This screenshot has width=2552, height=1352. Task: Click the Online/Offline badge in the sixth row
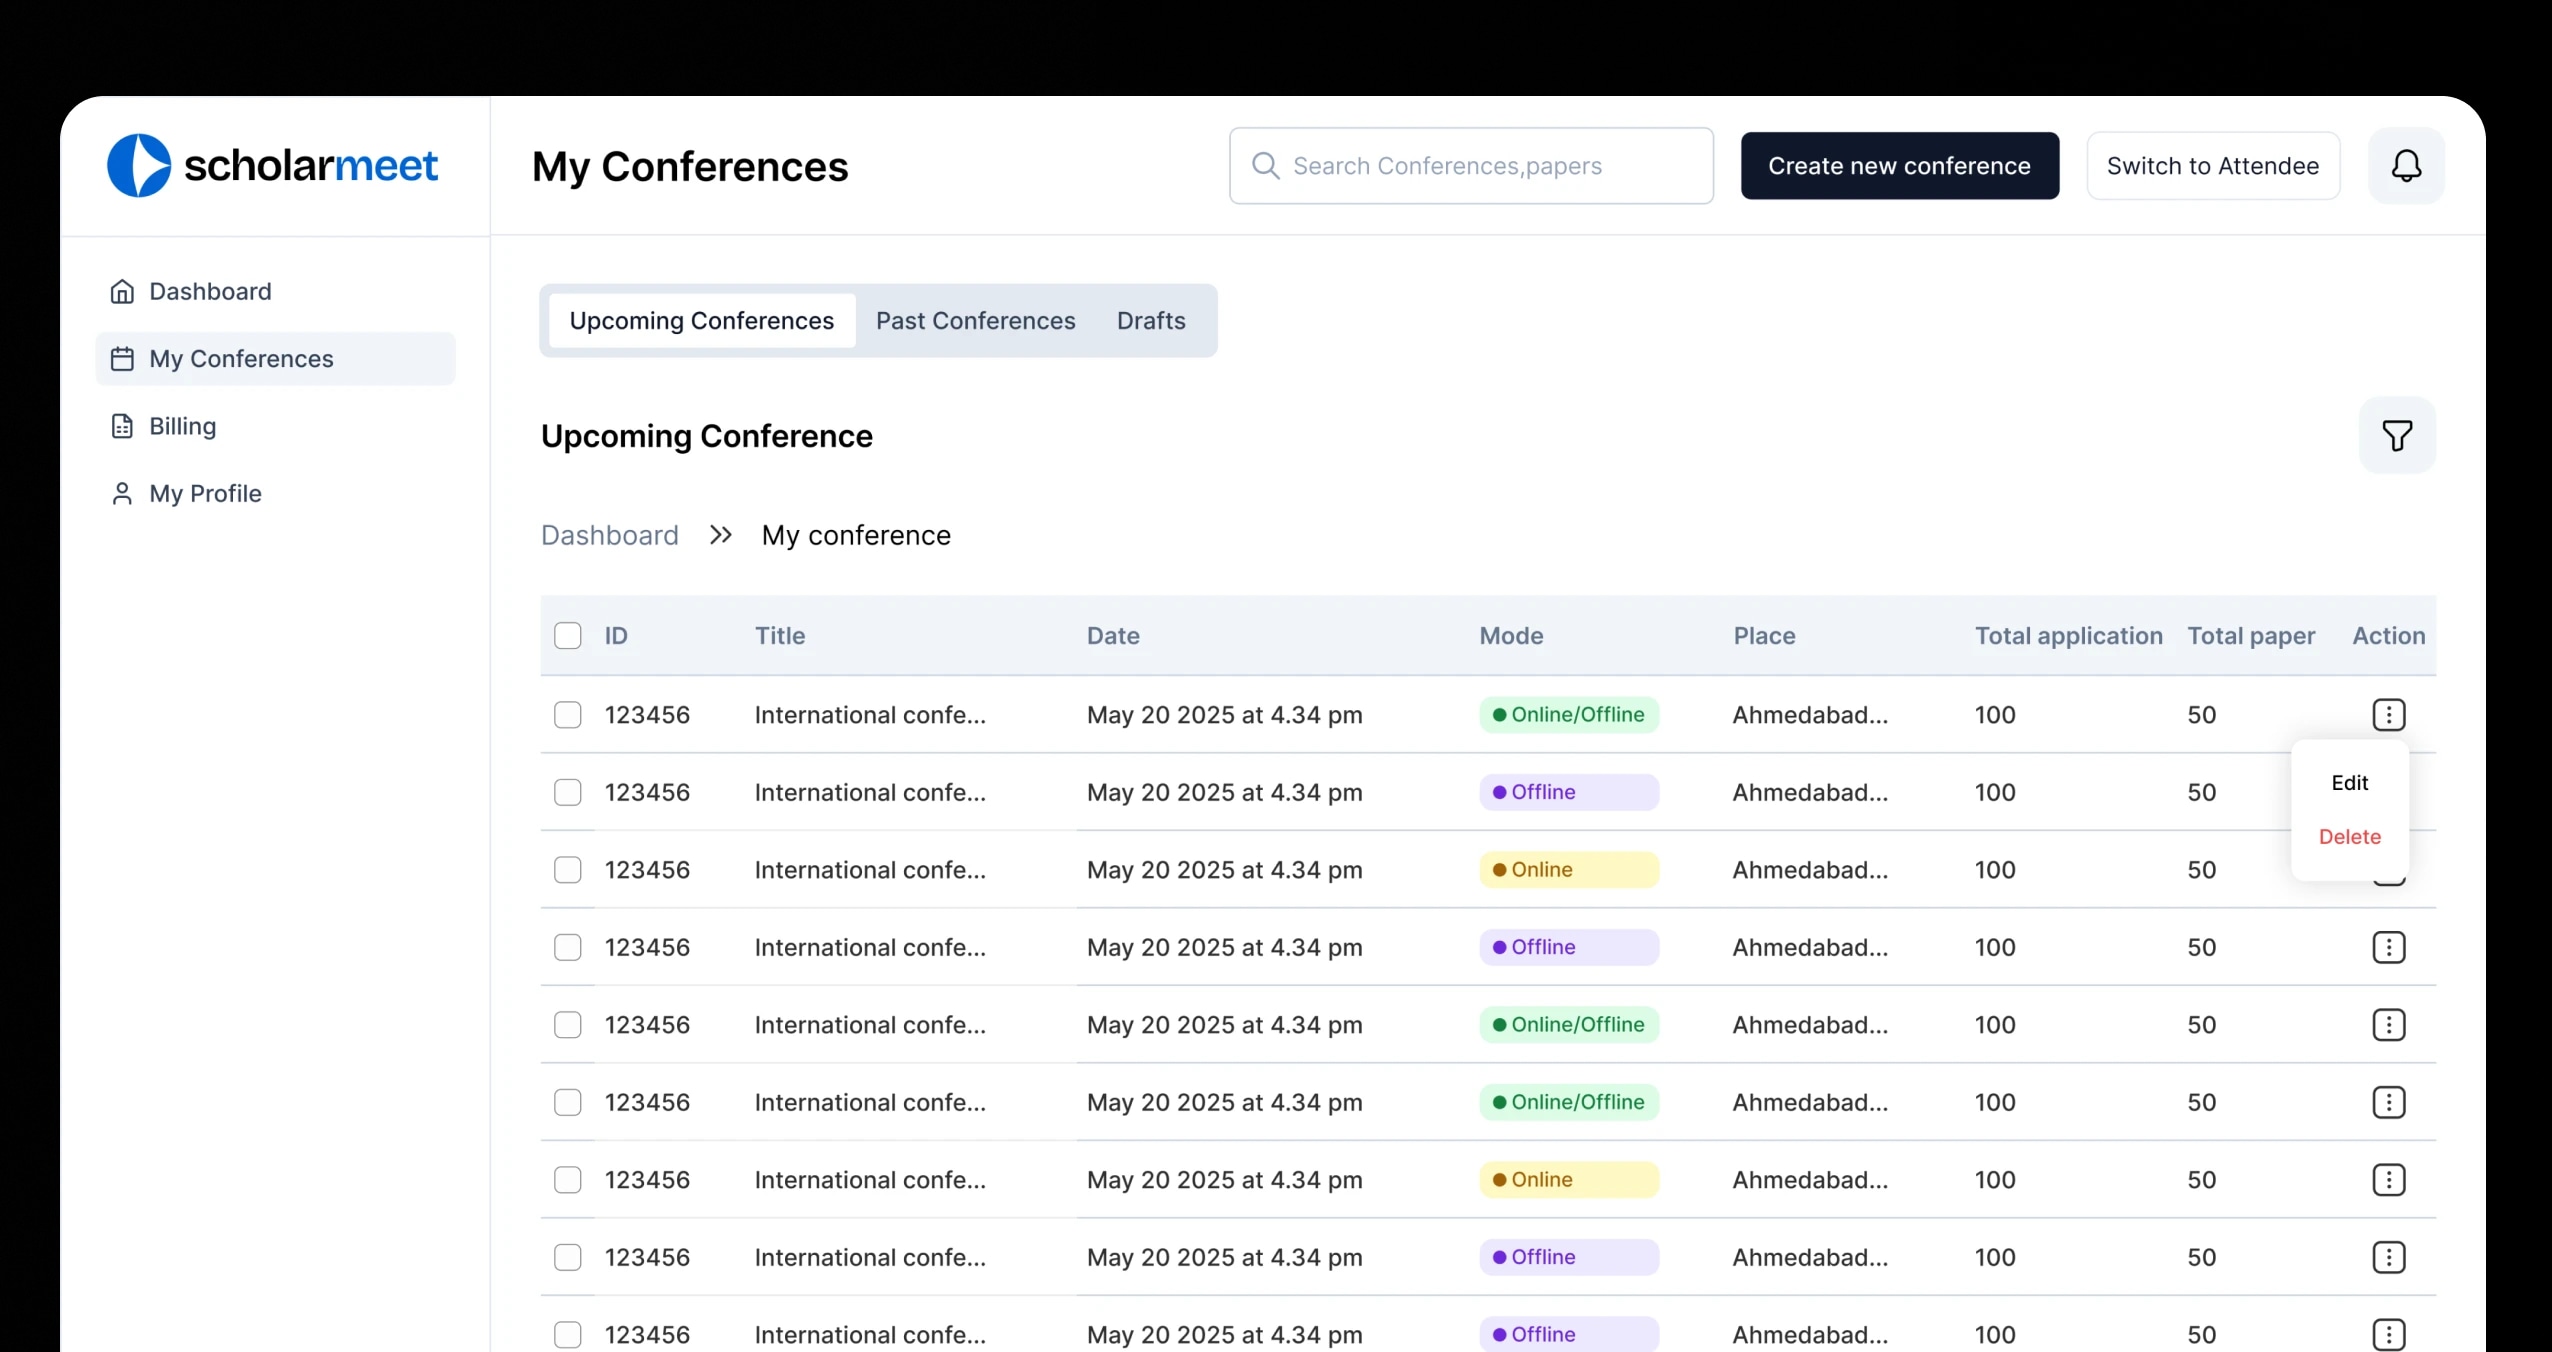click(x=1569, y=1102)
